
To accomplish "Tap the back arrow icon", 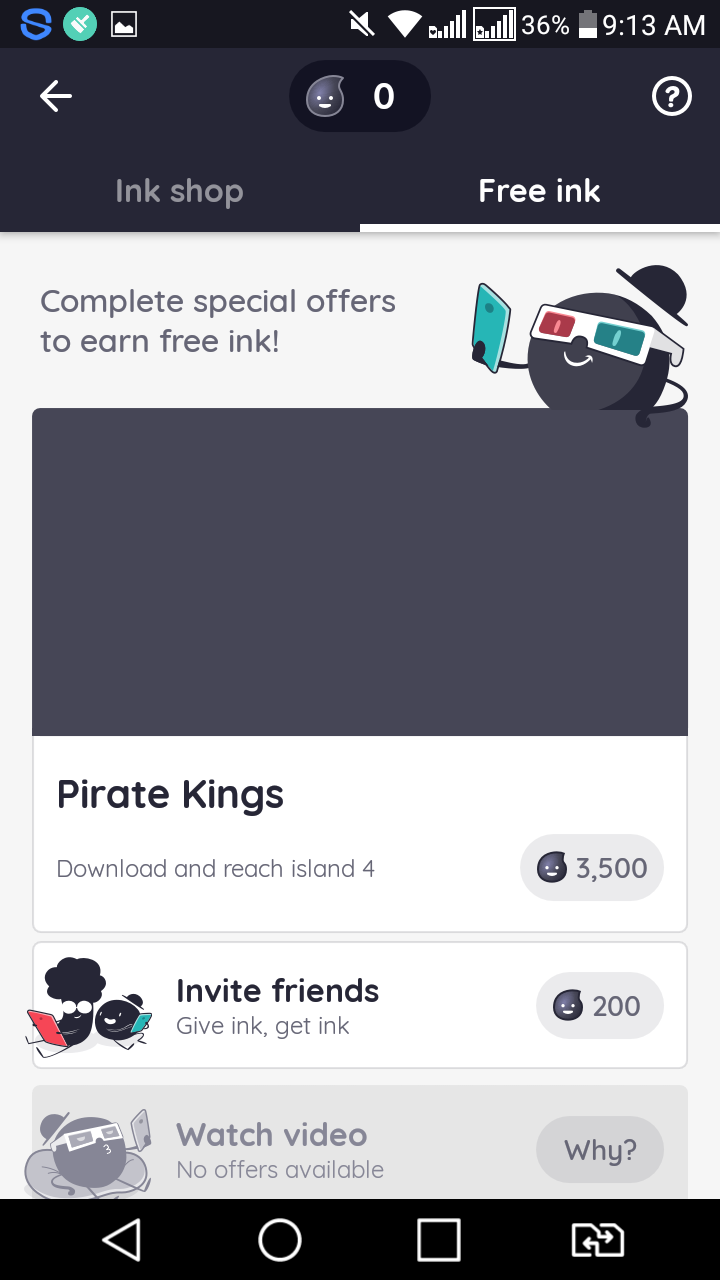I will tap(56, 96).
